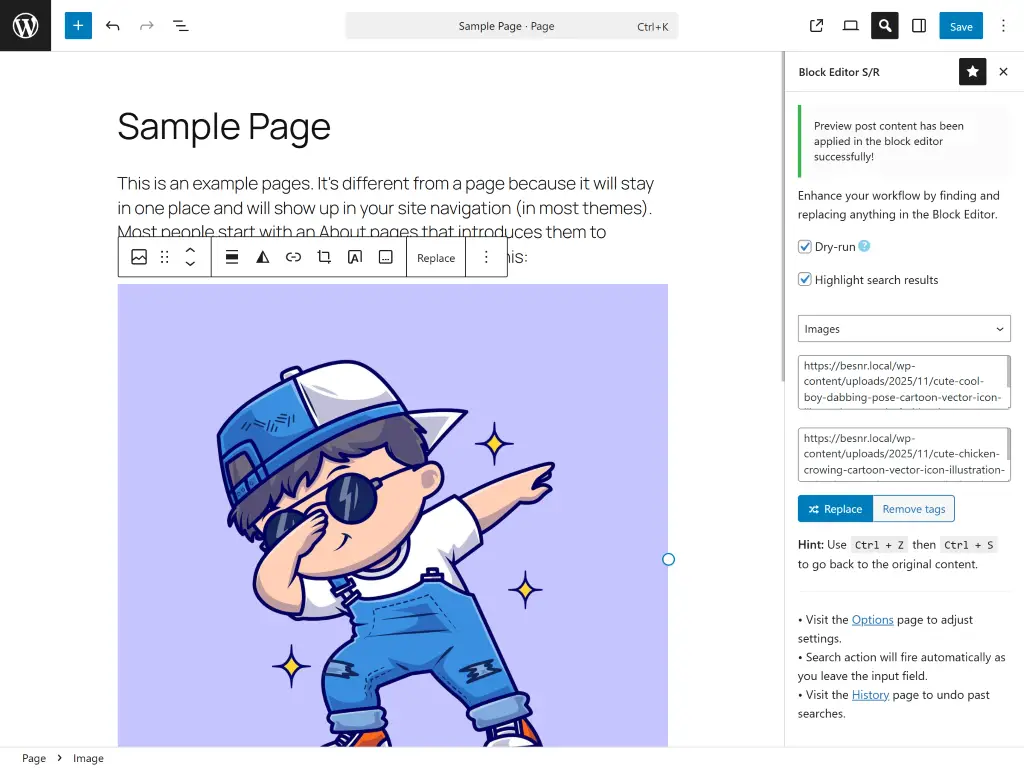
Task: Open the History page link
Action: coord(870,694)
